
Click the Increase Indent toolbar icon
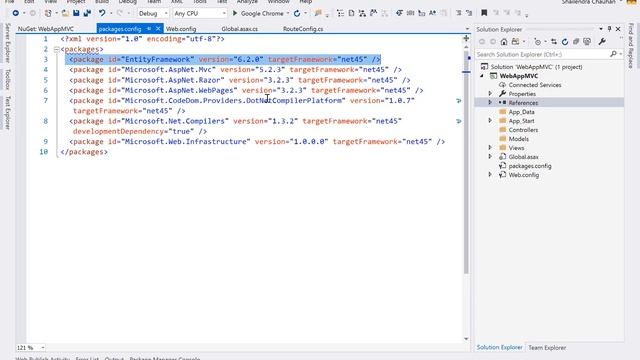(469, 13)
